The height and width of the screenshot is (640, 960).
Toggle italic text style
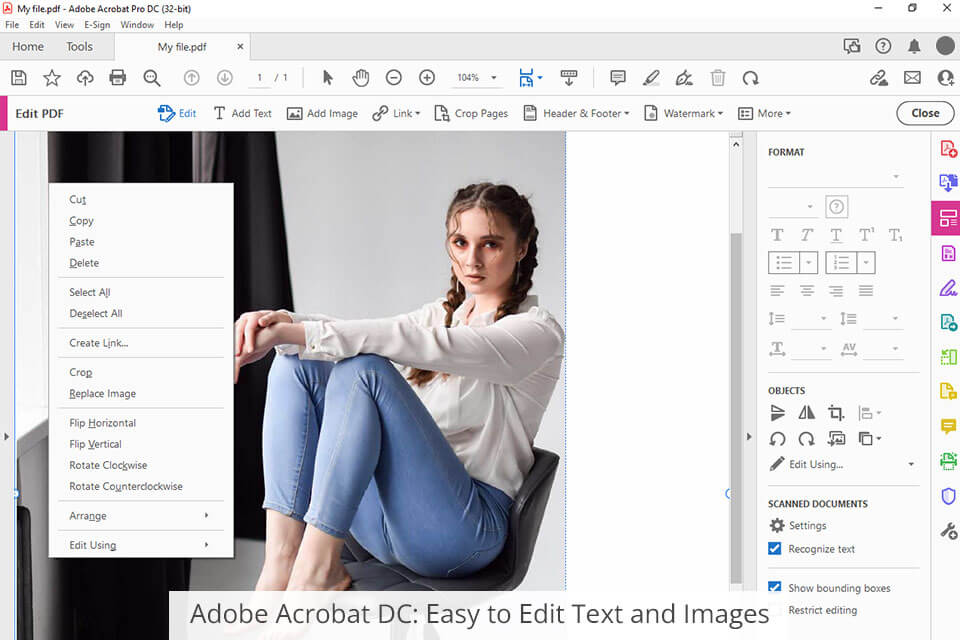pos(806,235)
